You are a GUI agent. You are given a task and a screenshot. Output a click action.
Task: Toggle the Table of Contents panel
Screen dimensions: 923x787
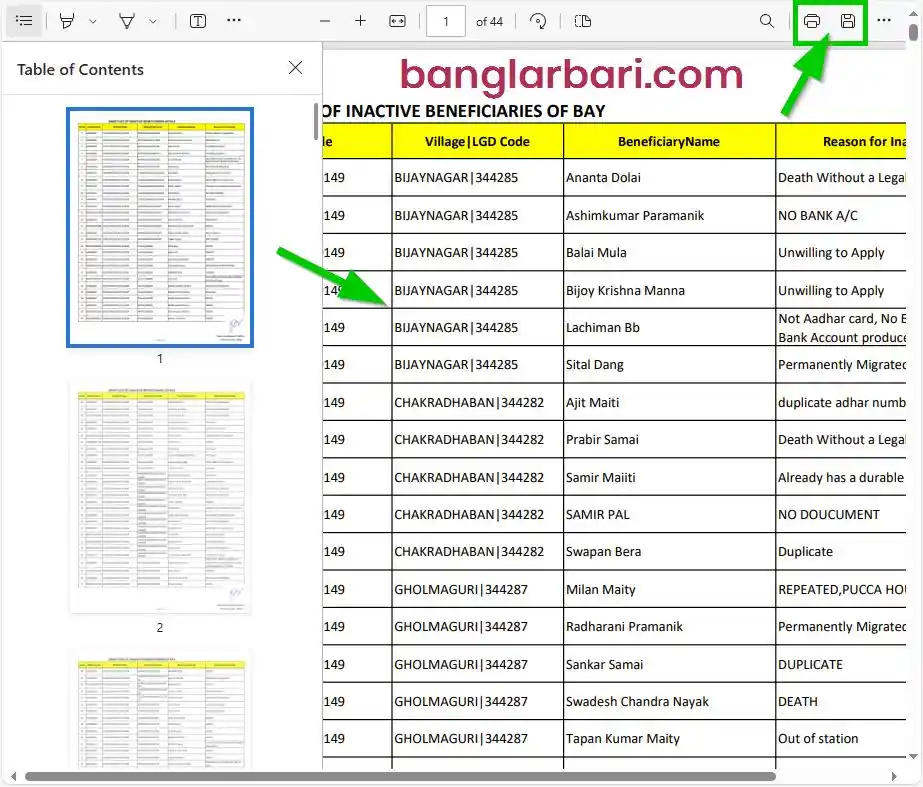pos(24,20)
